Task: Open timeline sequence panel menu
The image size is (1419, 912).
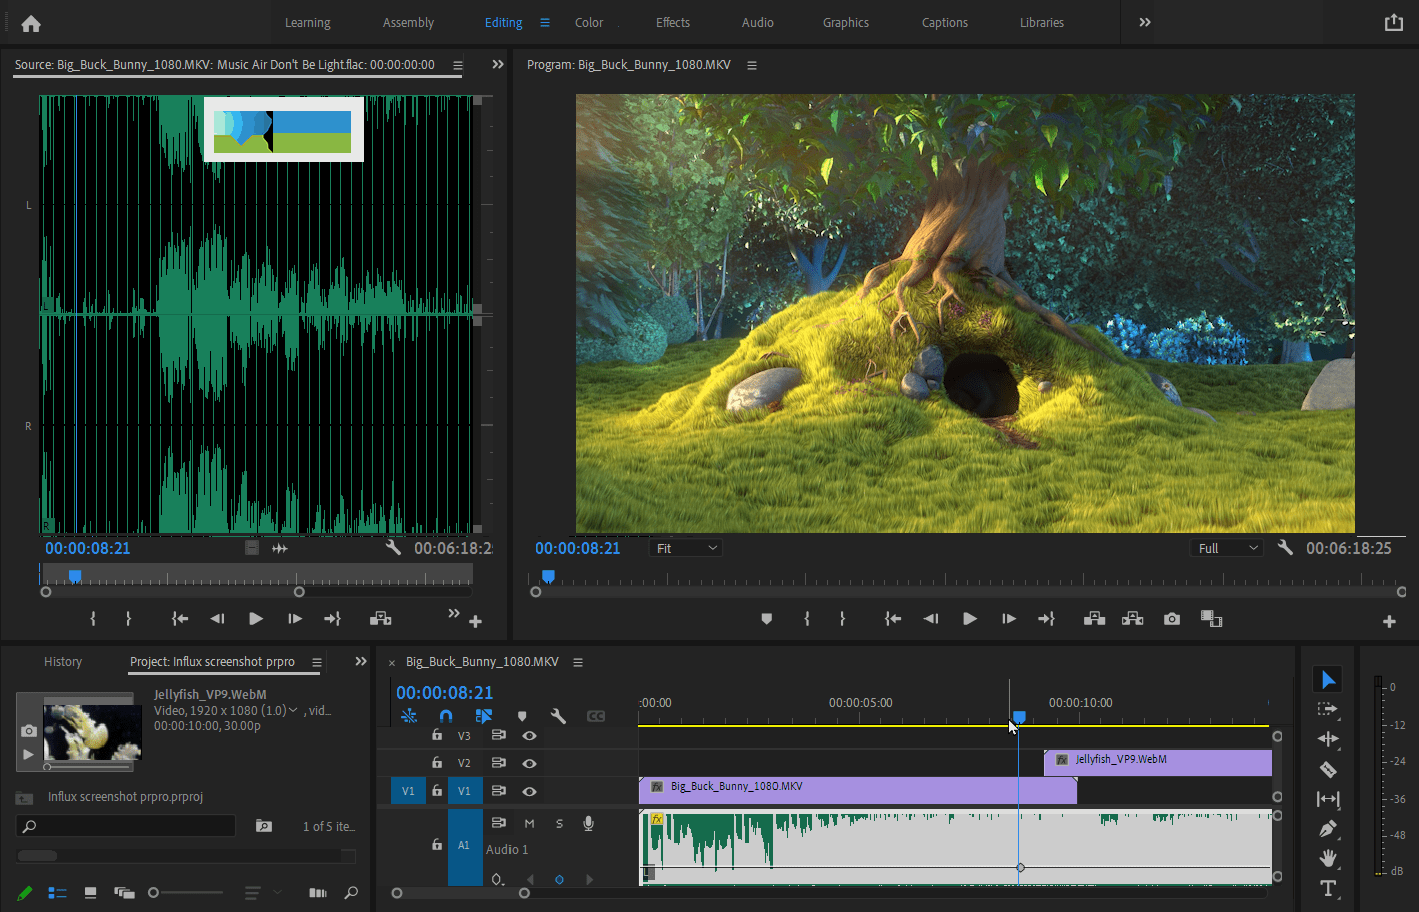Action: coord(577,662)
